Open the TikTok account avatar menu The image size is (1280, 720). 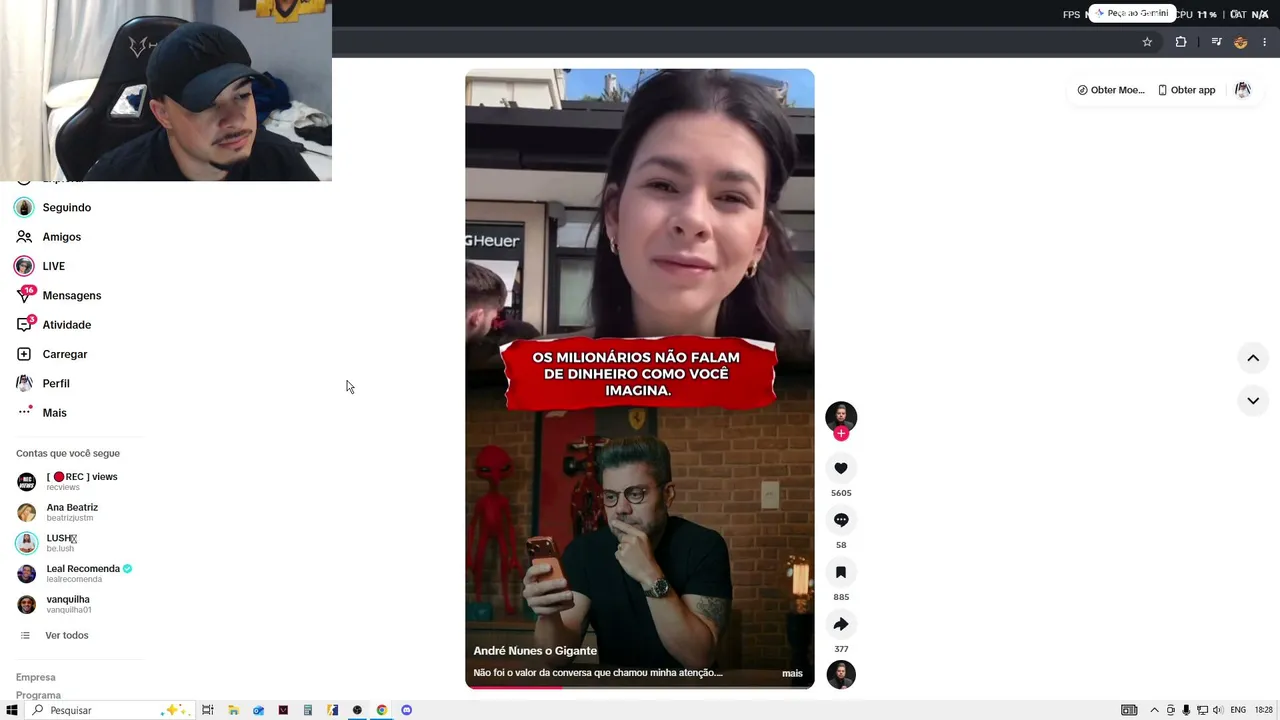coord(1243,90)
